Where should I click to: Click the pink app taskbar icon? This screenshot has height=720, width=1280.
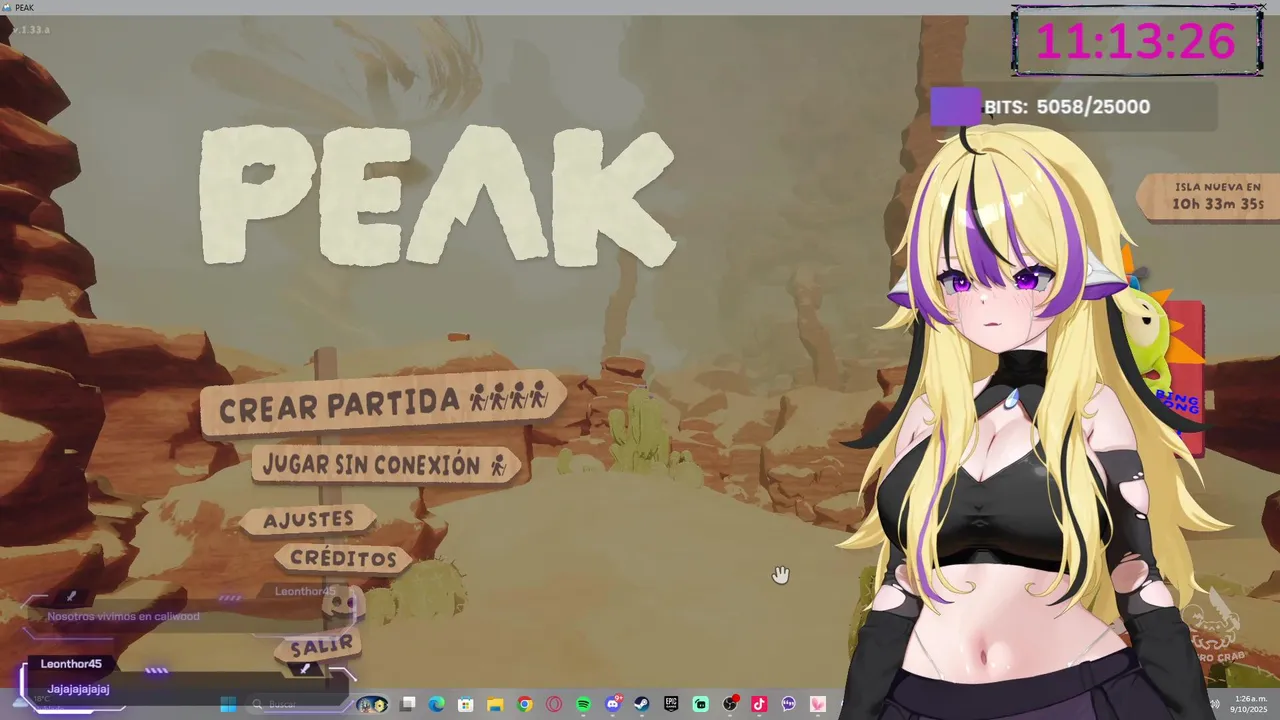click(818, 704)
